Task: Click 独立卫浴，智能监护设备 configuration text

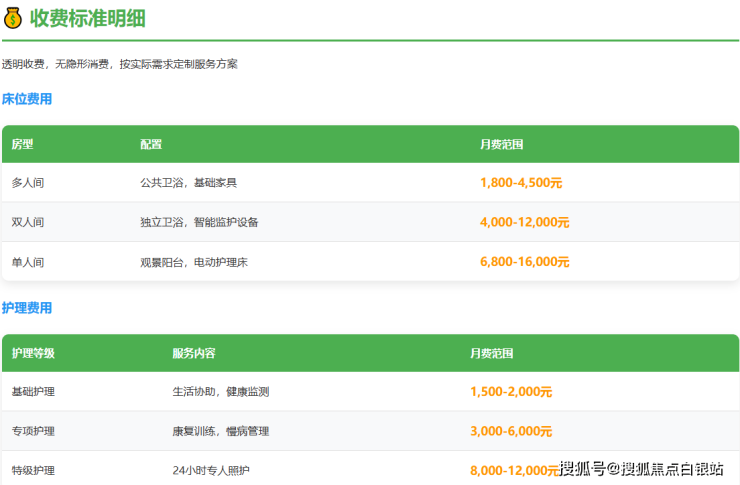Action: [x=199, y=222]
